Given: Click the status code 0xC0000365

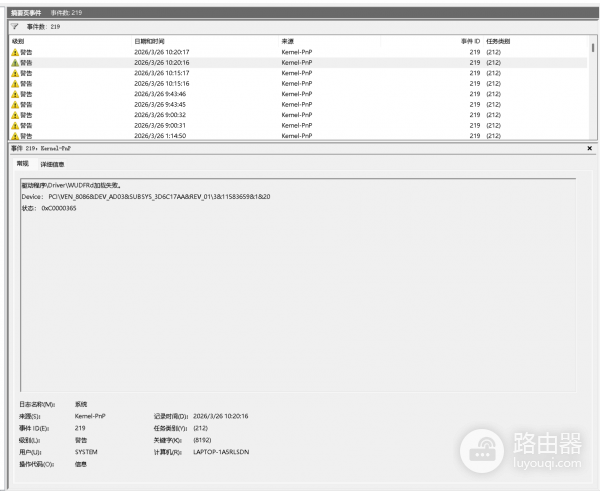Looking at the screenshot, I should (x=59, y=208).
